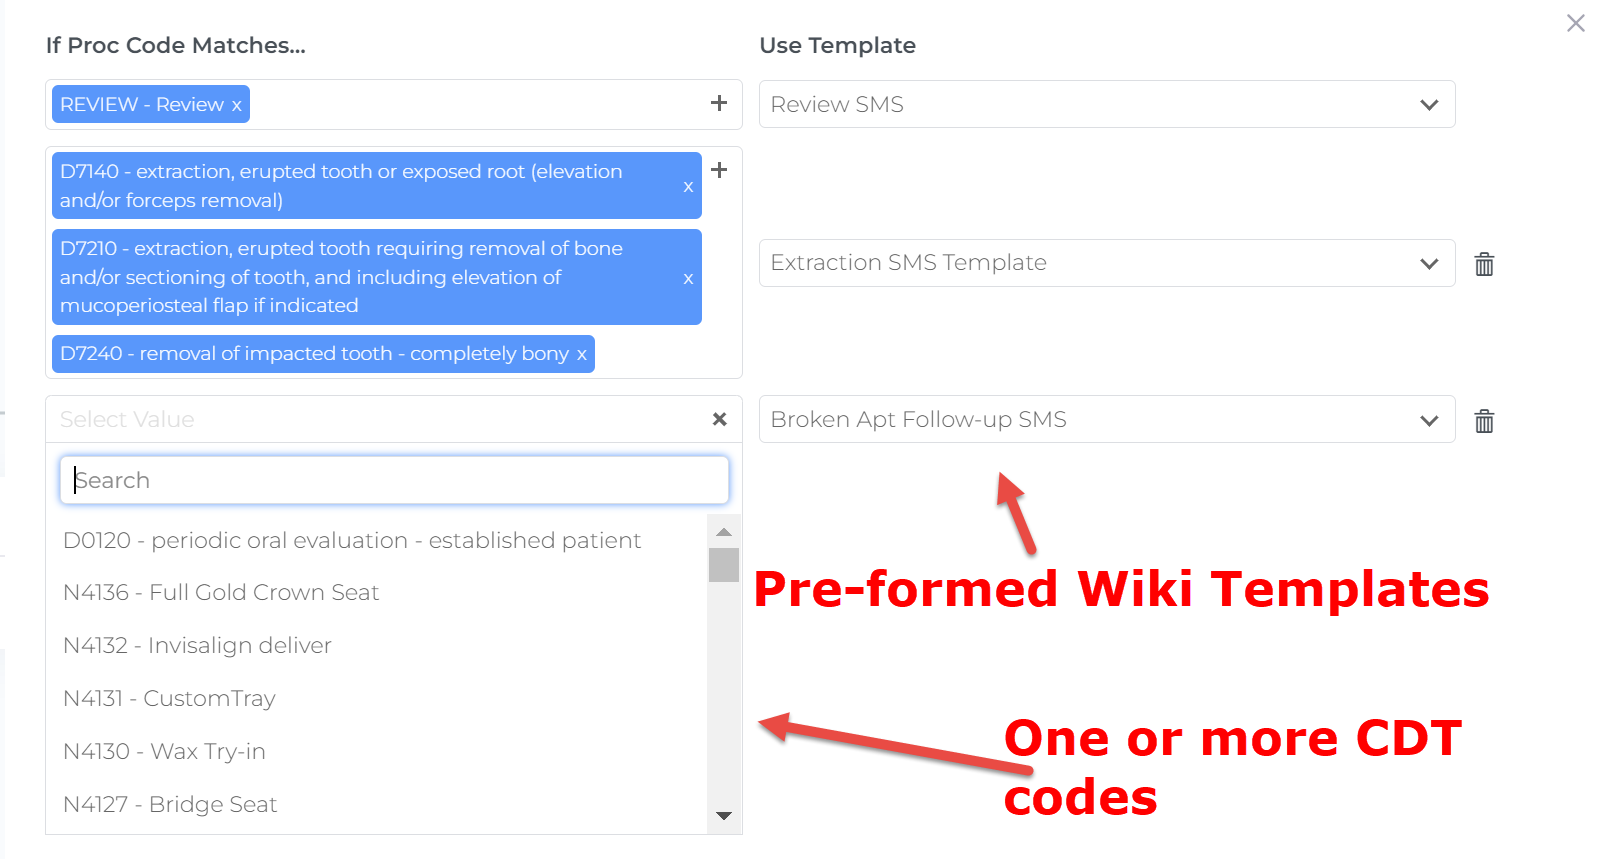The width and height of the screenshot is (1612, 859).
Task: Pick N4132 Invisalign deliver option
Action: (x=197, y=646)
